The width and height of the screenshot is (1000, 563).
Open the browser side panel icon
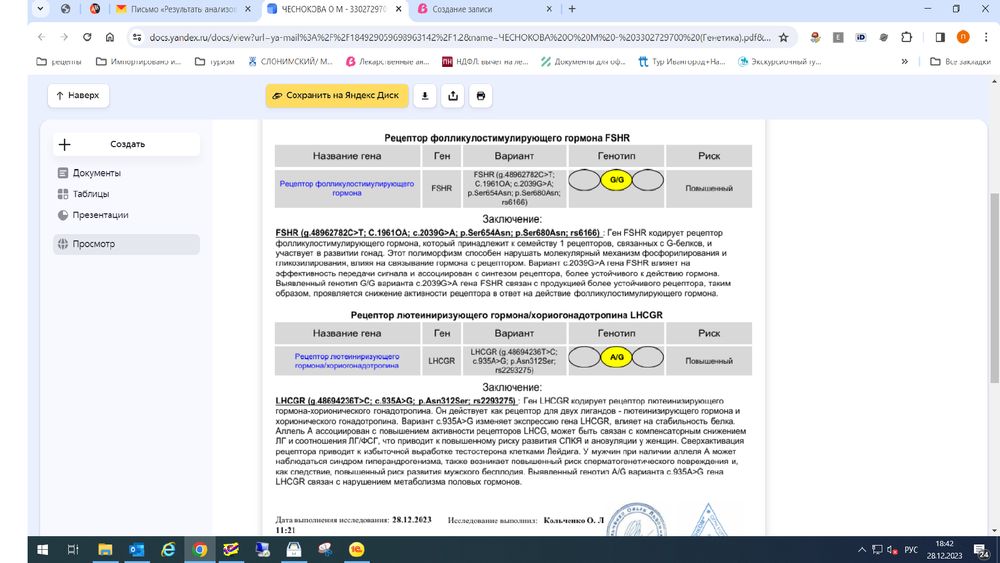click(x=940, y=37)
